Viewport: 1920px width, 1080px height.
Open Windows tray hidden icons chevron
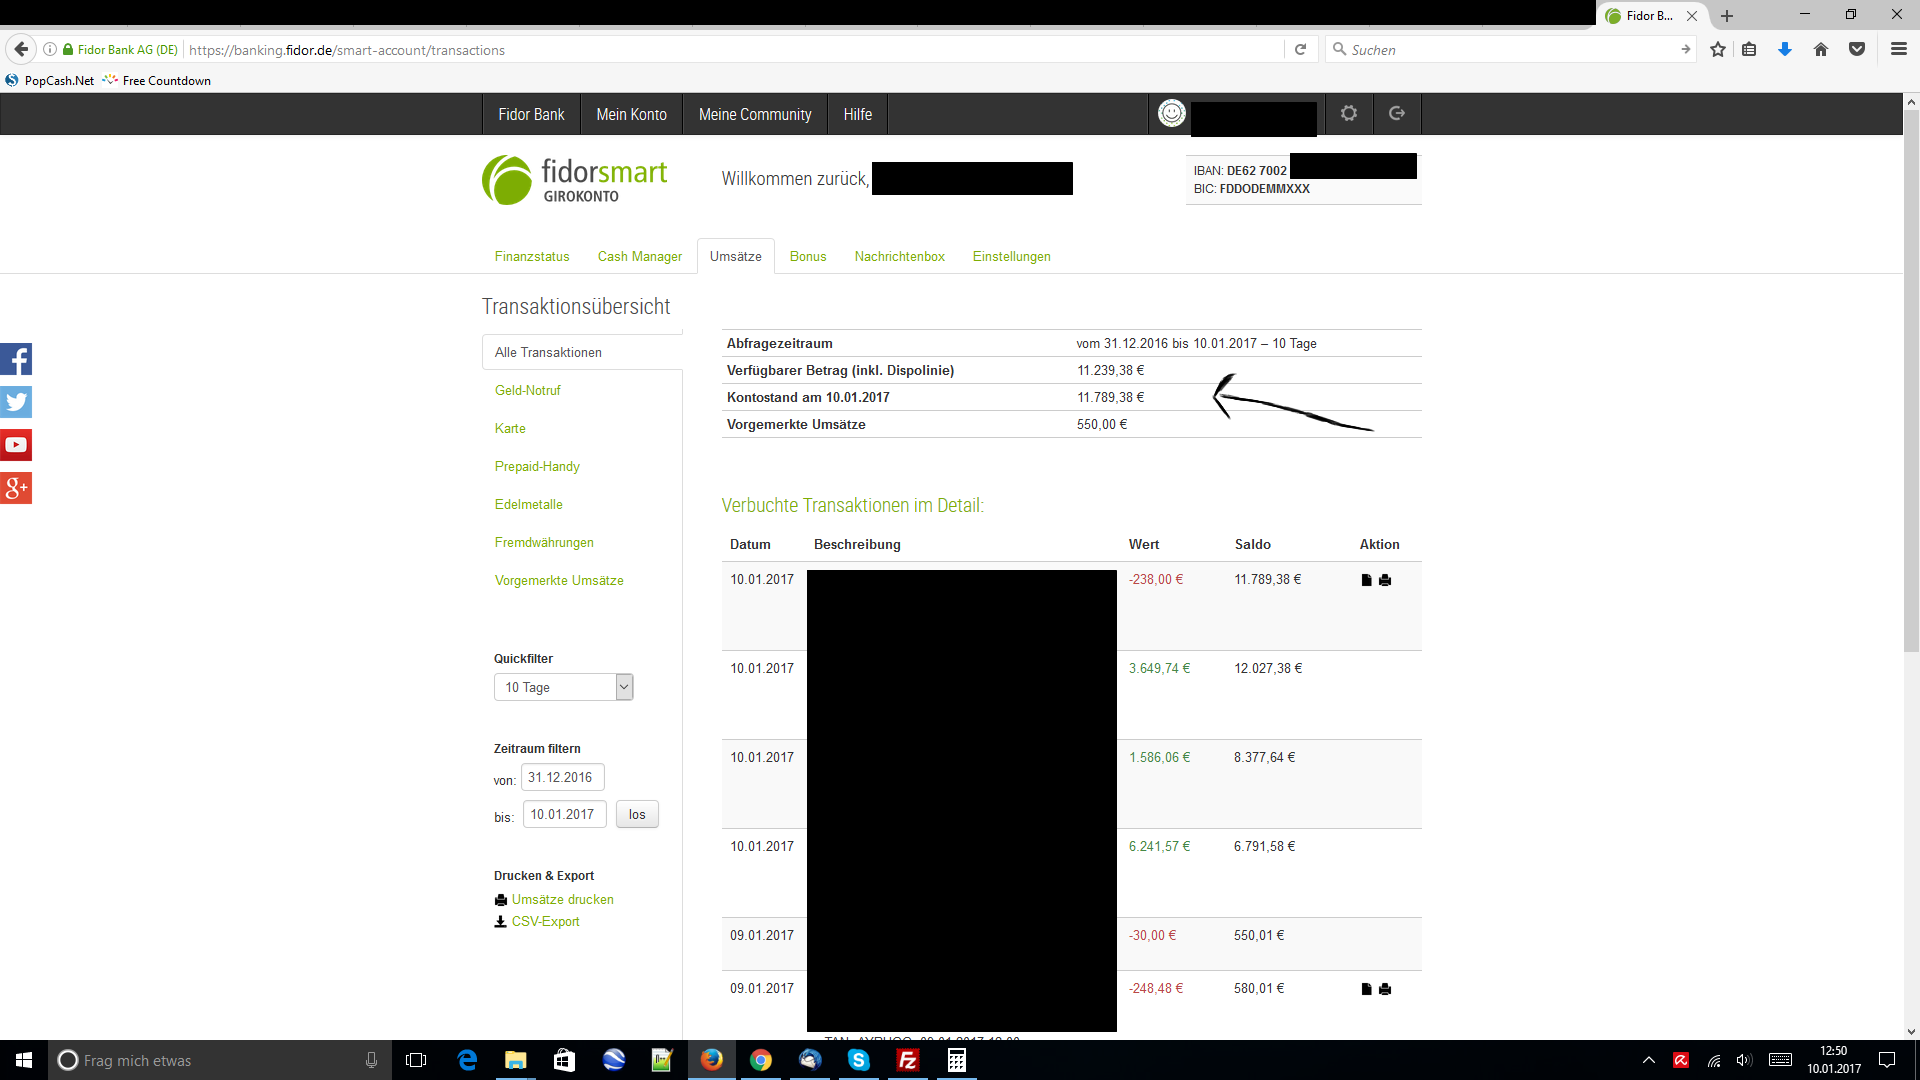[x=1649, y=1060]
